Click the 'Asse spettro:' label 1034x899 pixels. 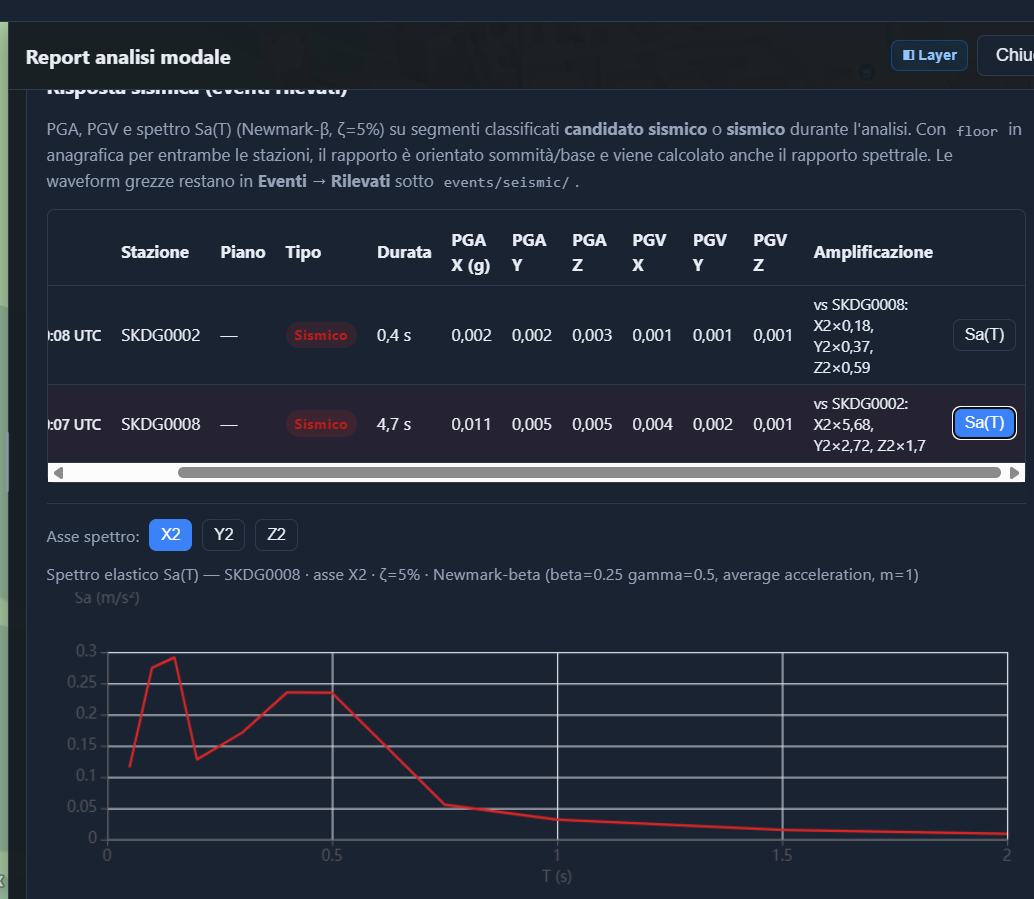93,537
